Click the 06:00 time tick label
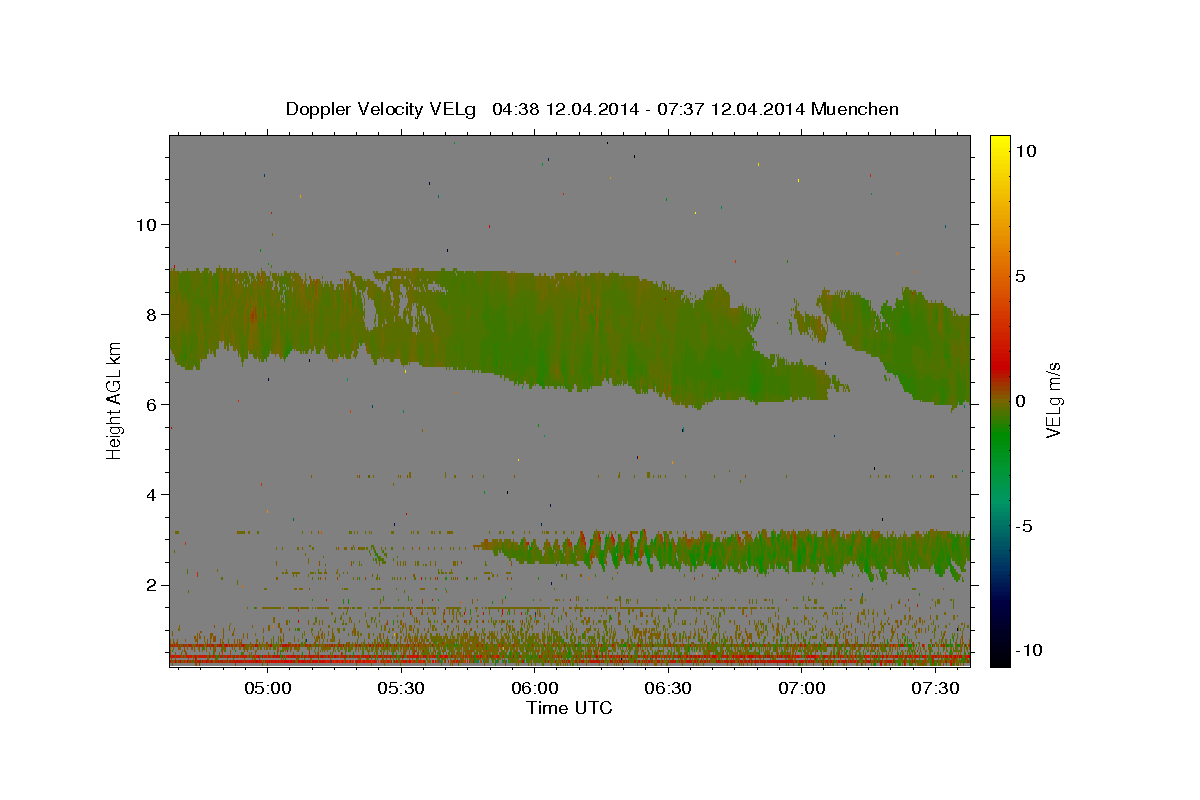Viewport: 1200px width, 800px height. 535,689
